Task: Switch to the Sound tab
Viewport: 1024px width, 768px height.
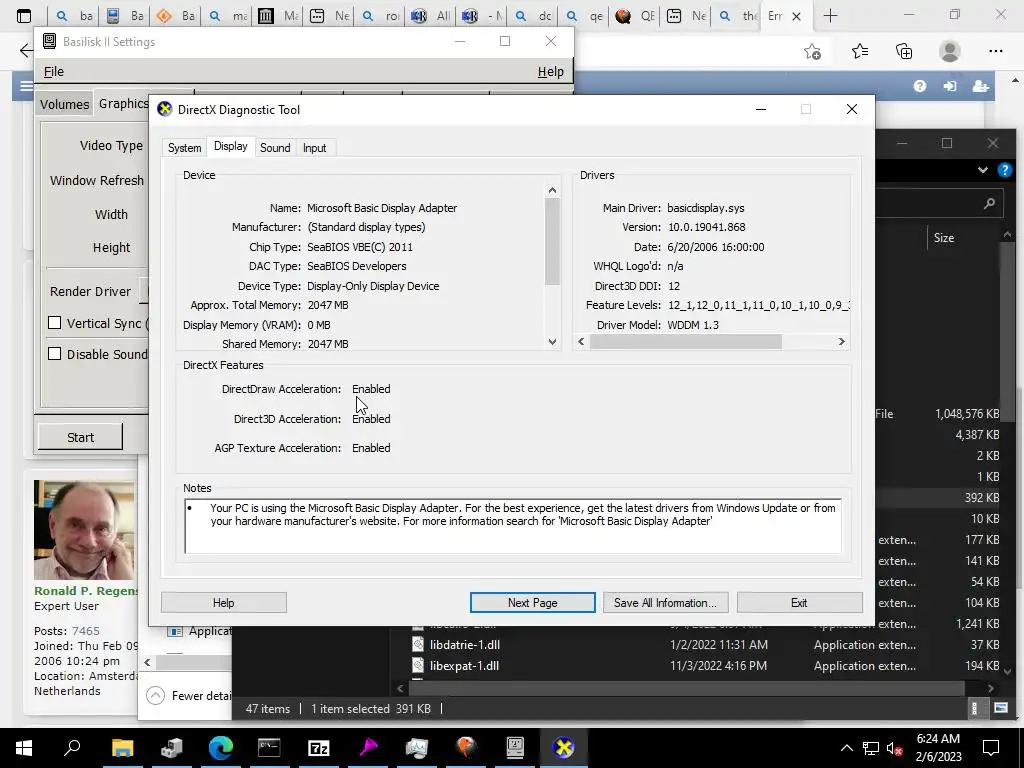Action: (275, 148)
